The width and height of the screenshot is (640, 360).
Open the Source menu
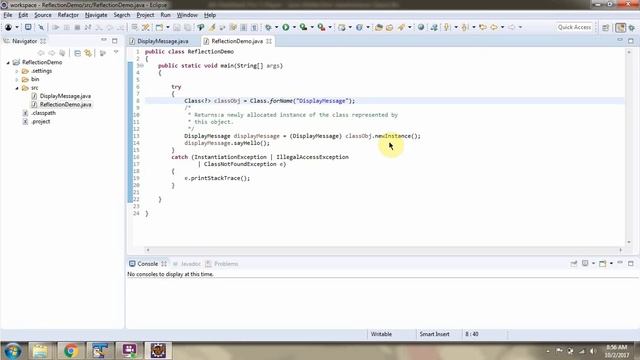(43, 15)
